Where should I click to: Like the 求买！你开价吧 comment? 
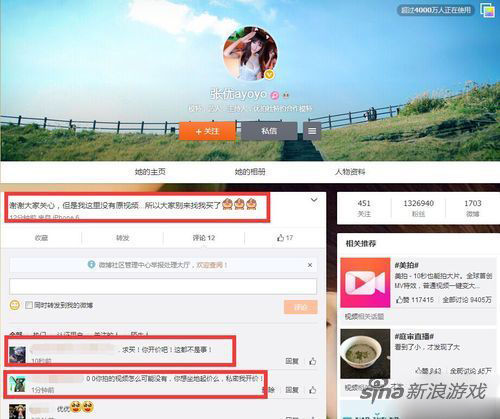point(313,361)
